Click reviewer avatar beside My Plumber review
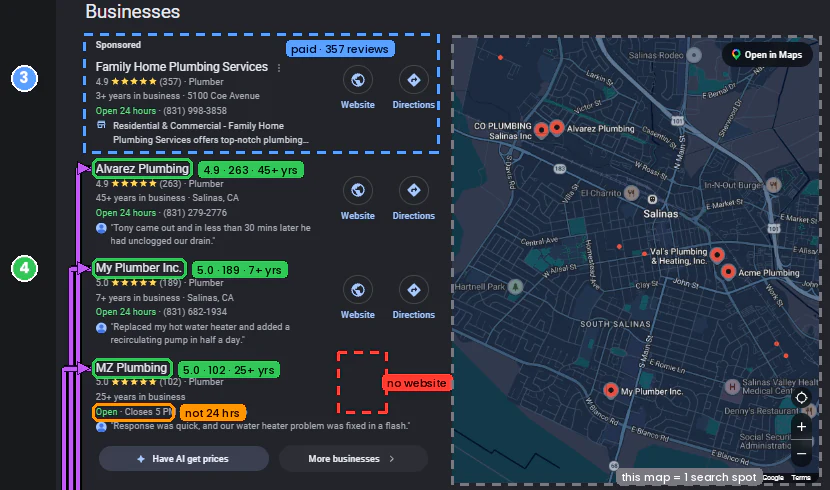The image size is (830, 490). pos(101,328)
